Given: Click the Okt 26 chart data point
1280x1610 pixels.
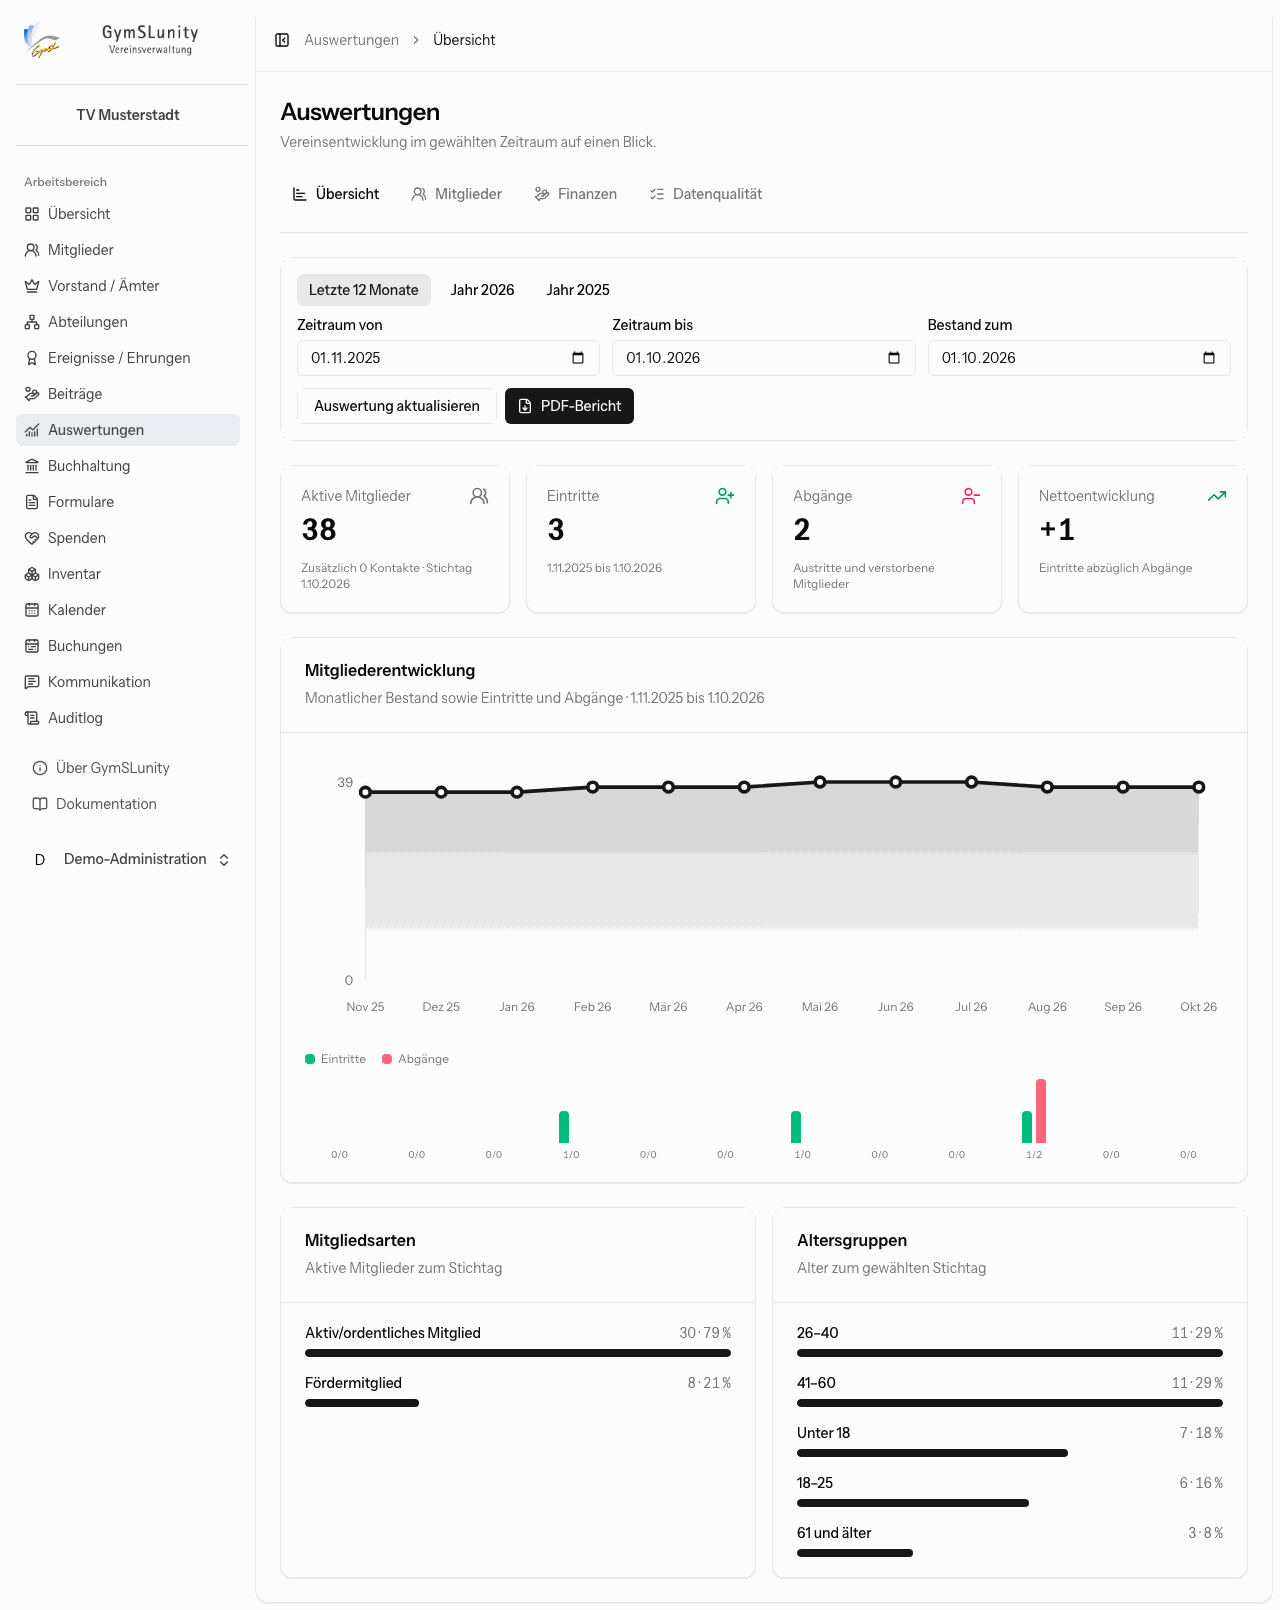Looking at the screenshot, I should (1198, 787).
